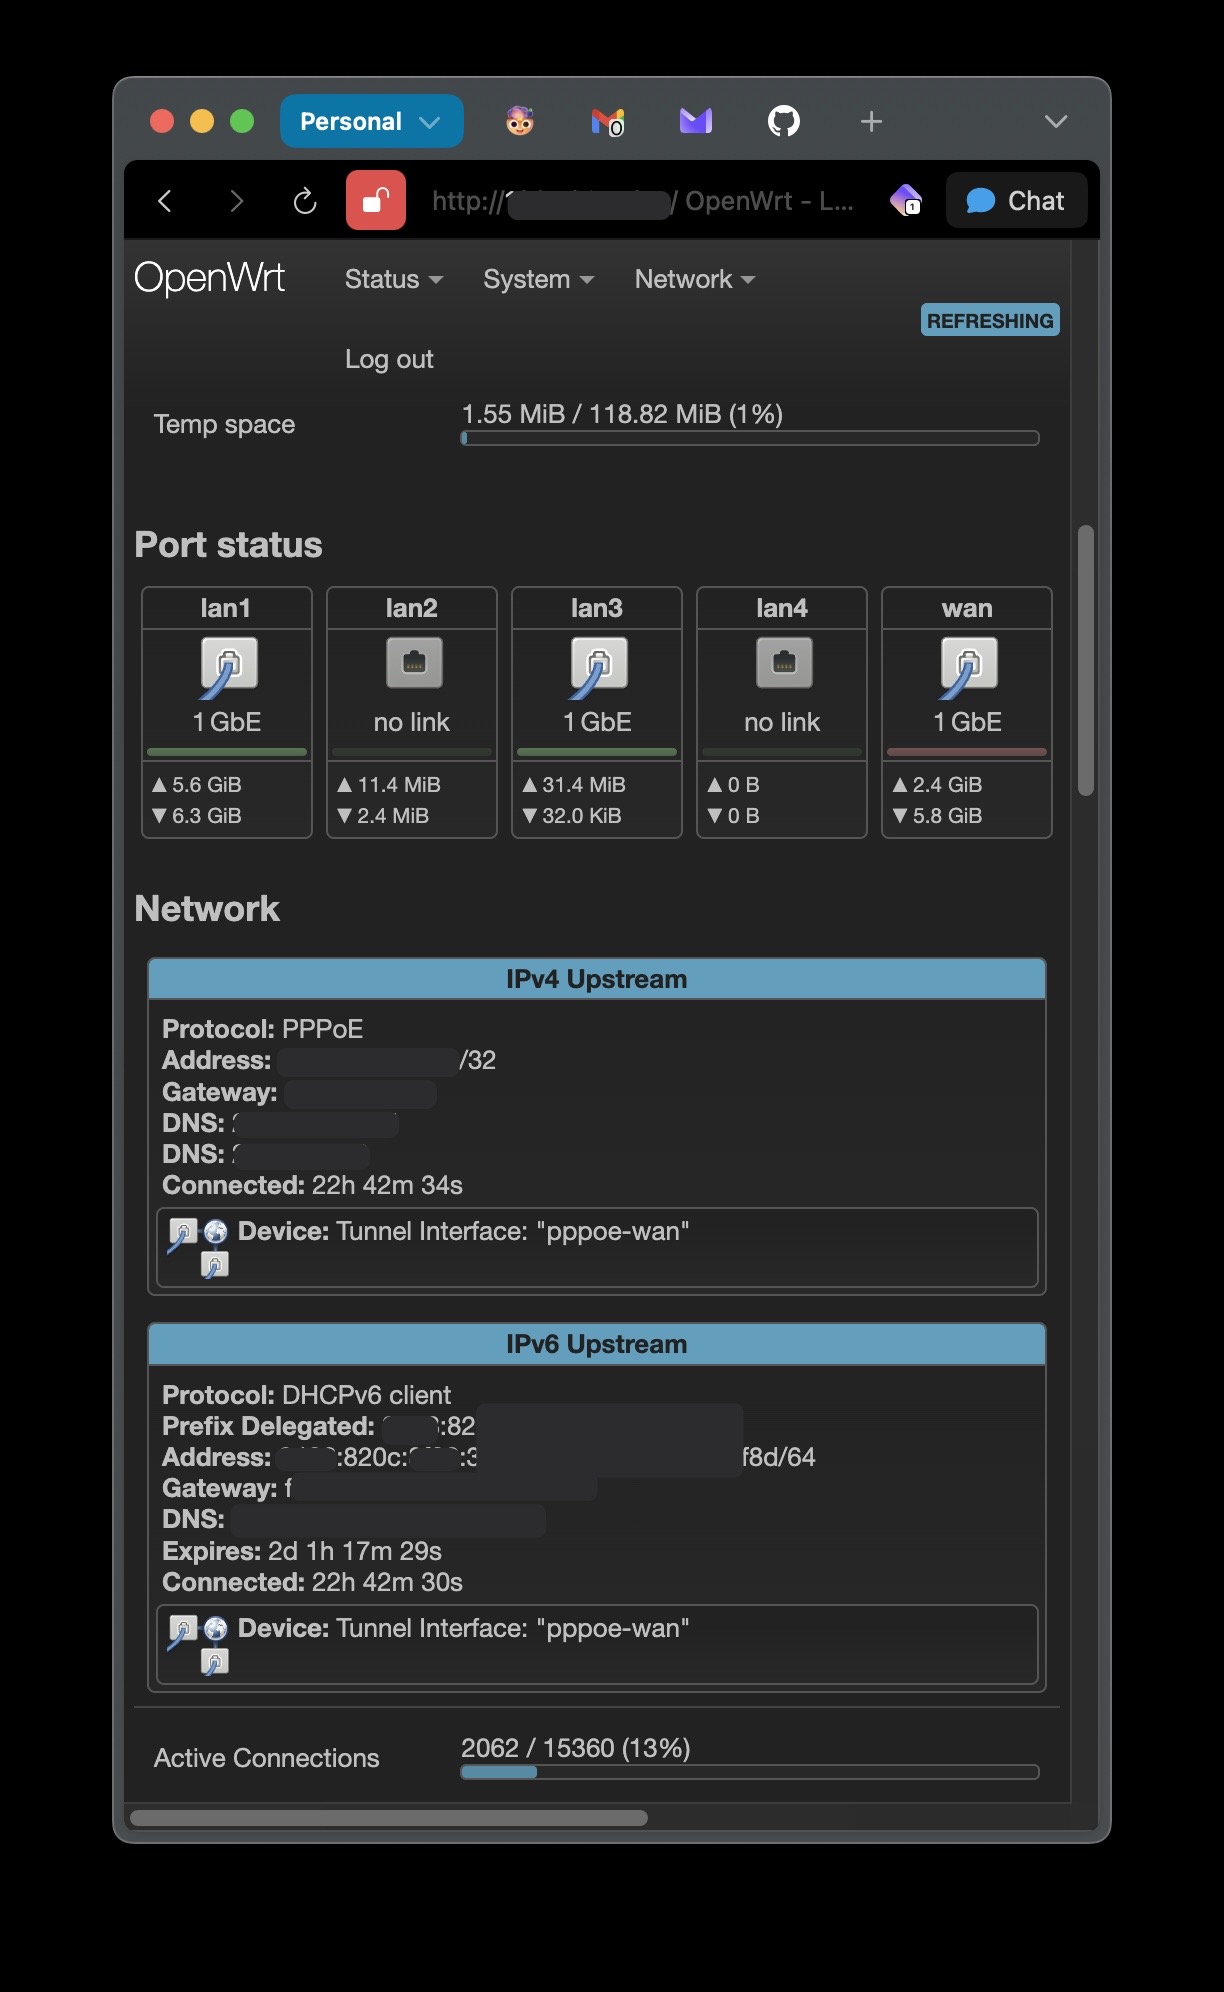Open the pinned Gmail tab
The height and width of the screenshot is (1992, 1224).
pyautogui.click(x=608, y=121)
